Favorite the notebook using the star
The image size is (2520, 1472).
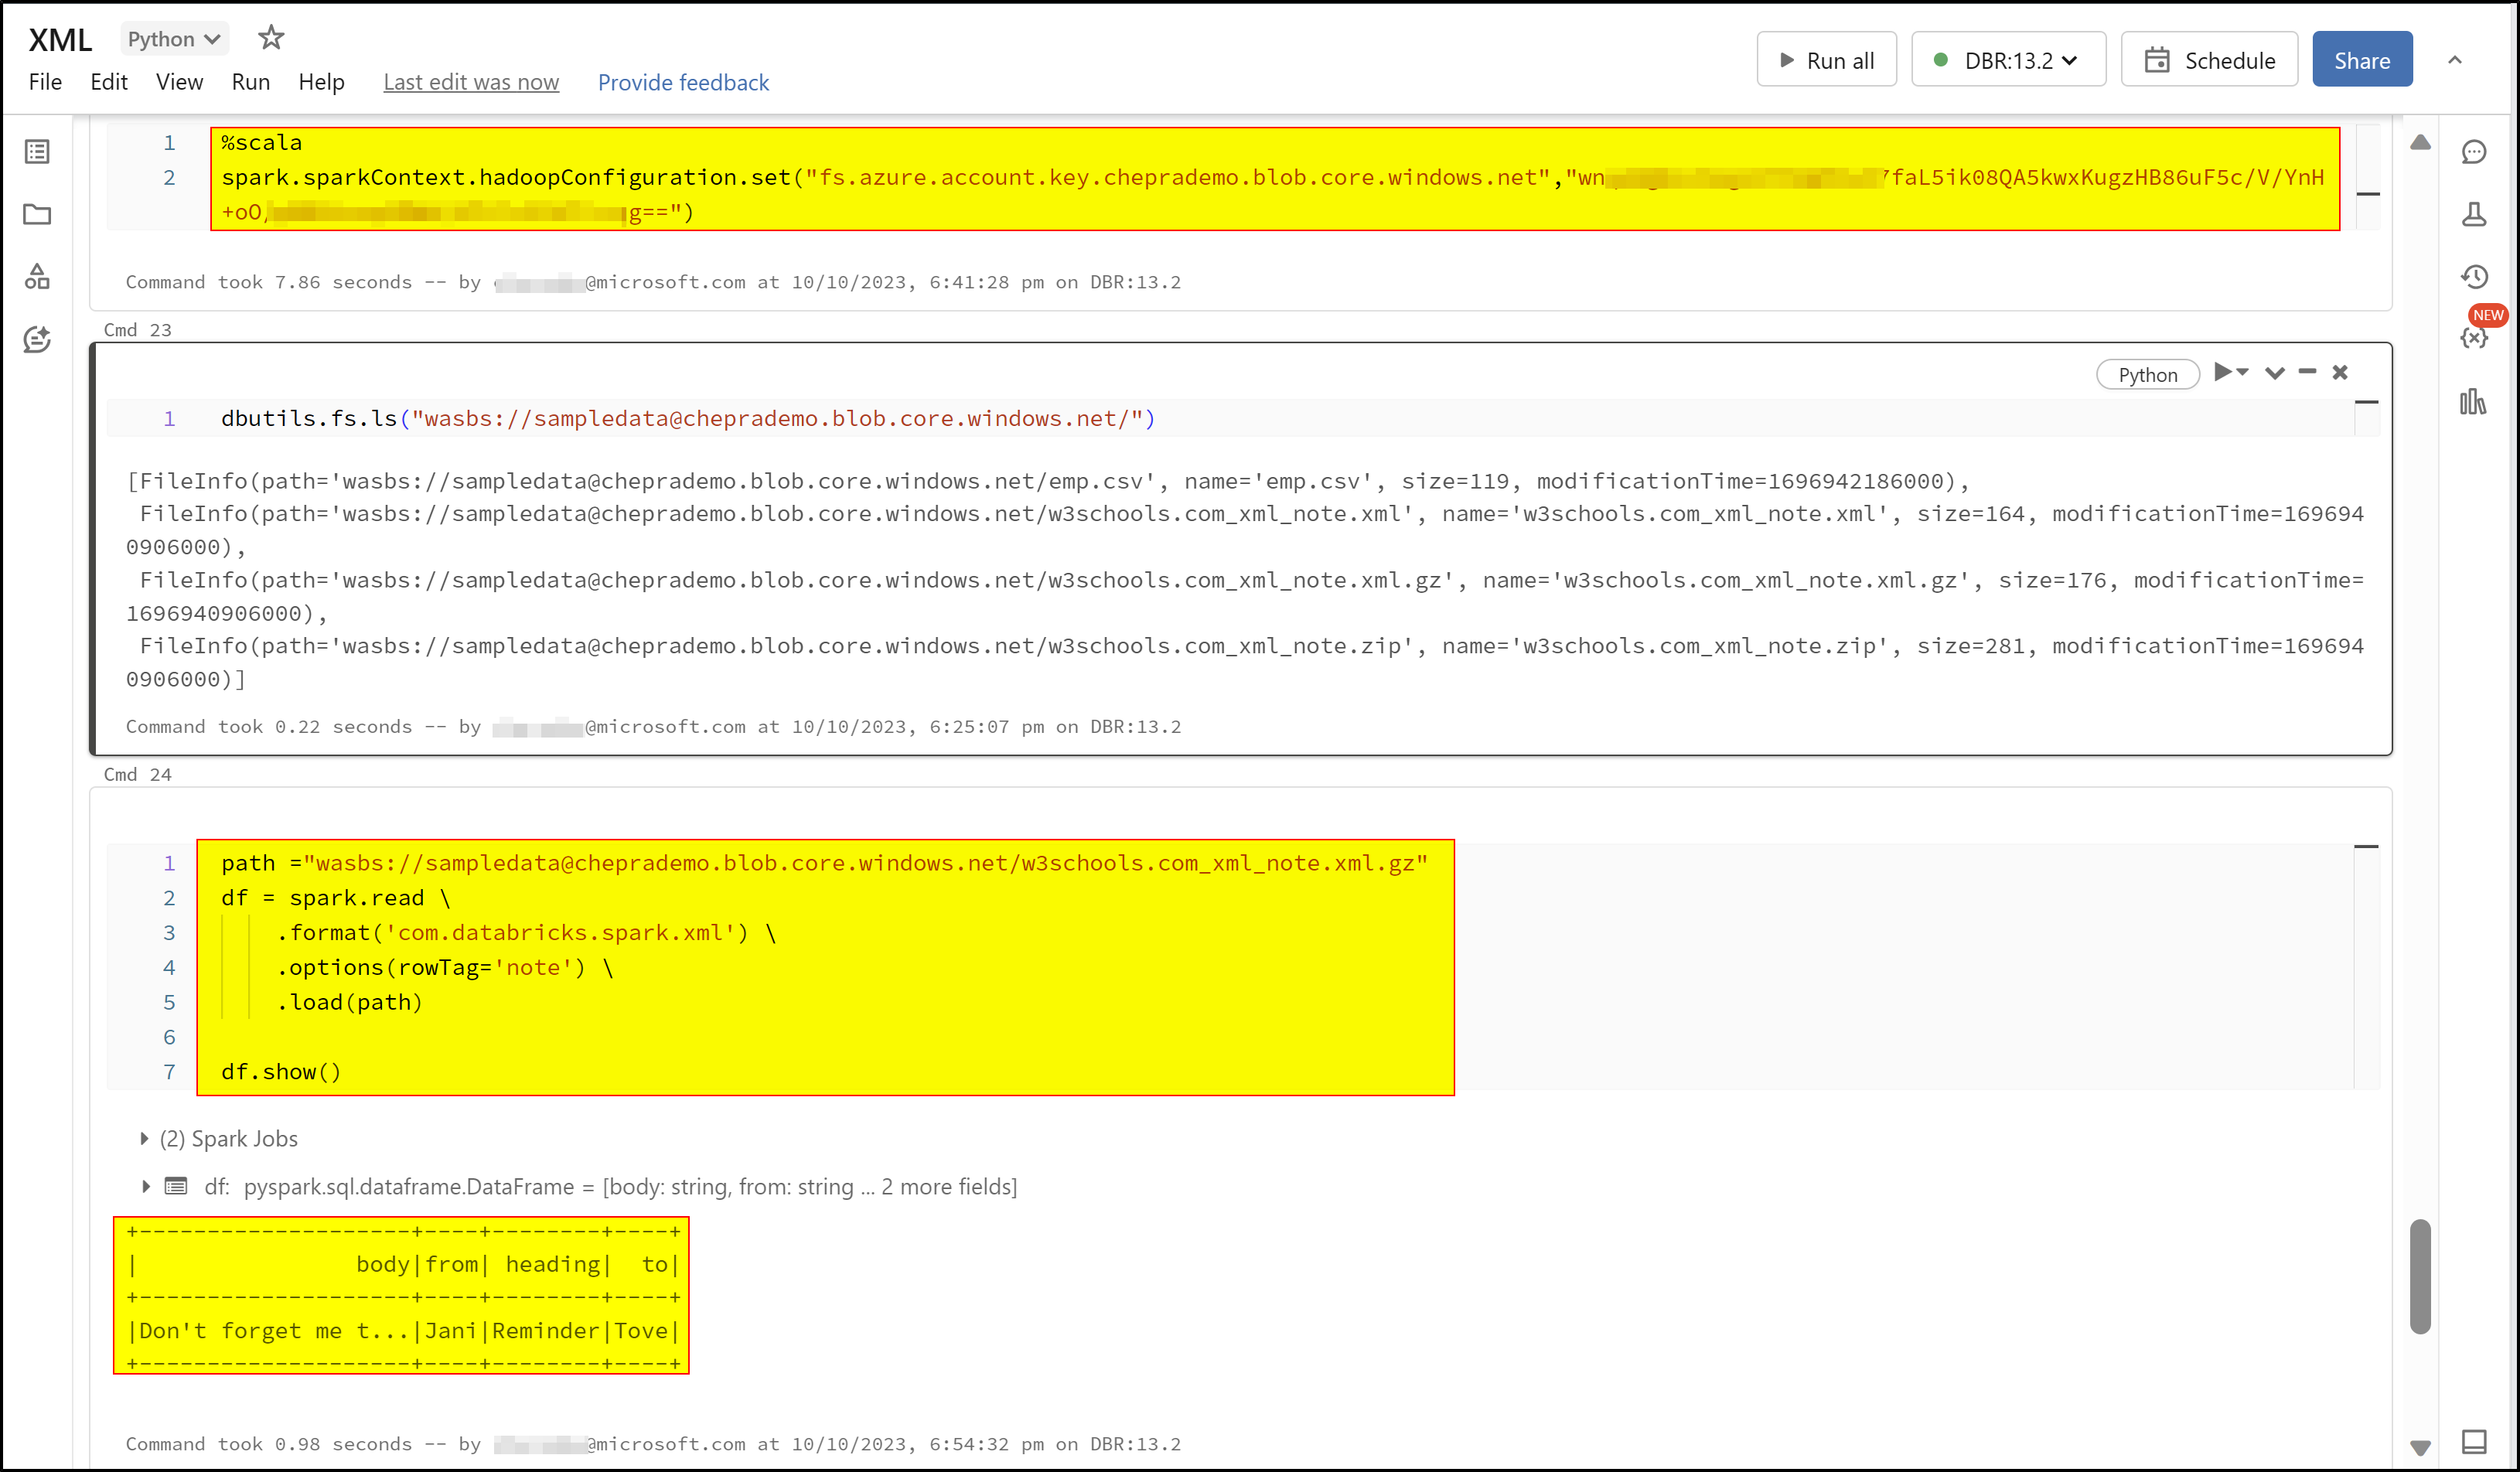point(271,38)
